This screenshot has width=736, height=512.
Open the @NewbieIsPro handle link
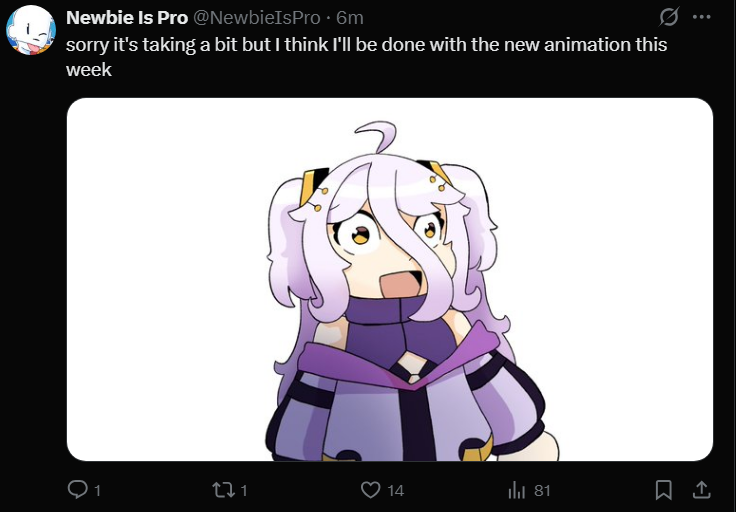pos(256,18)
